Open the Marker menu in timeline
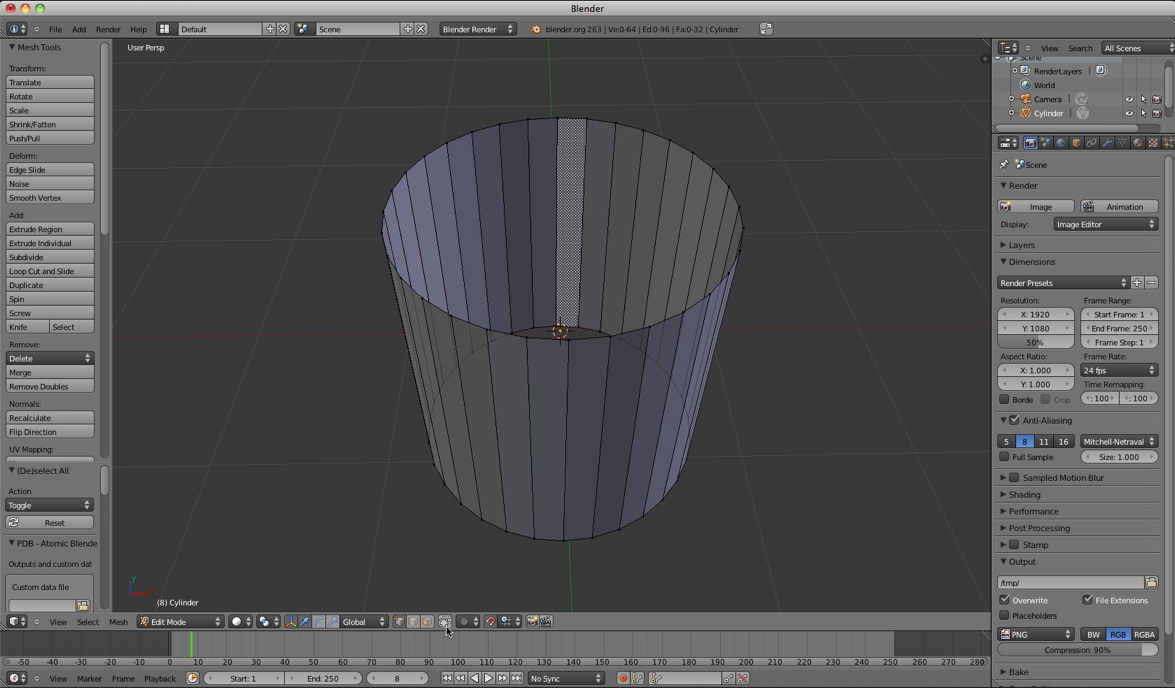This screenshot has height=688, width=1175. [89, 678]
